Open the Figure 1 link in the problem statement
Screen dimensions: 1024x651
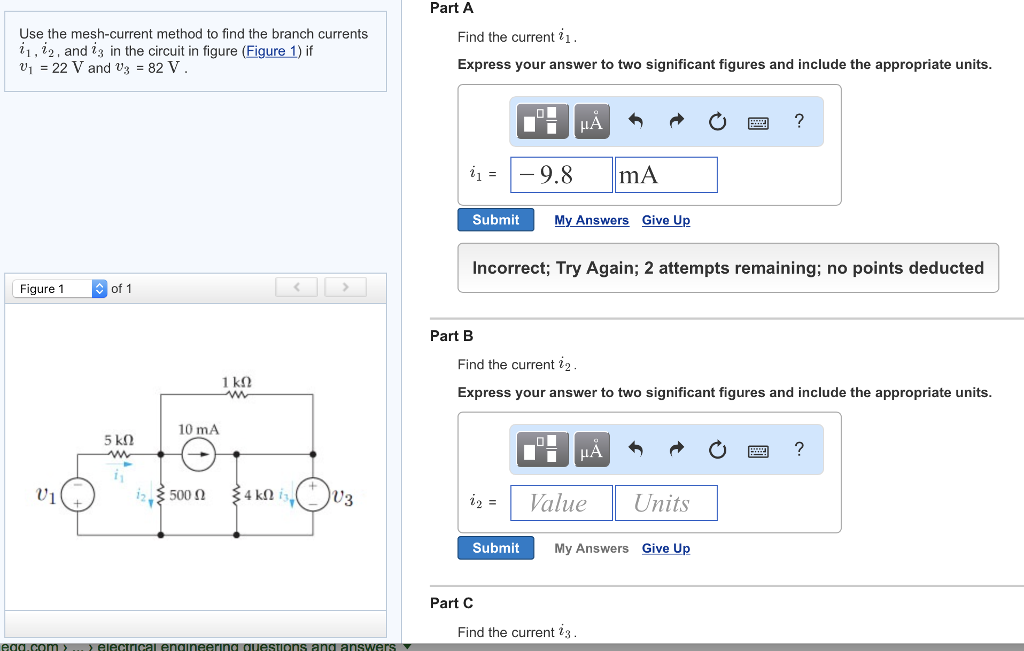click(271, 51)
